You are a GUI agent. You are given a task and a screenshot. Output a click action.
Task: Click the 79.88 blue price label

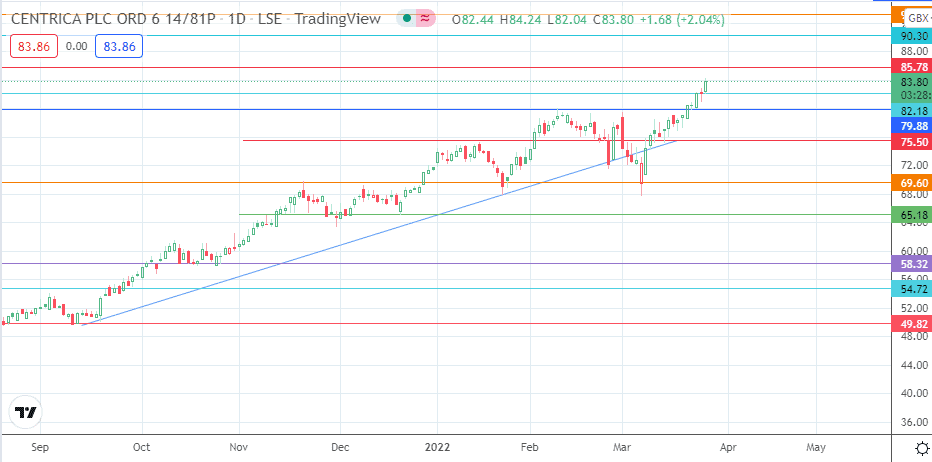coord(912,125)
